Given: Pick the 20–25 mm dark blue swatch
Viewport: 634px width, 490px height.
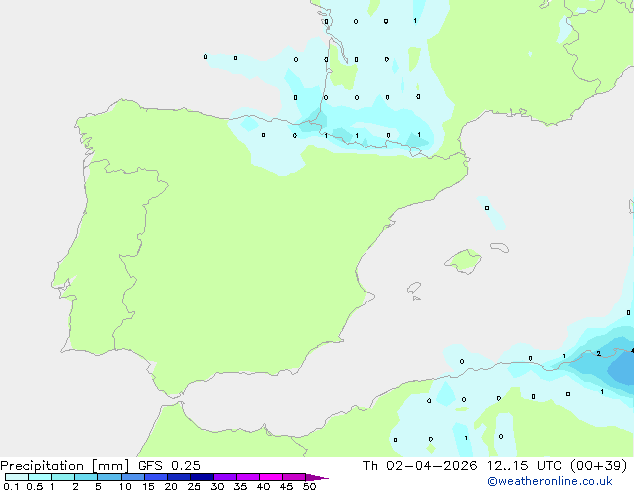Looking at the screenshot, I should (x=178, y=477).
